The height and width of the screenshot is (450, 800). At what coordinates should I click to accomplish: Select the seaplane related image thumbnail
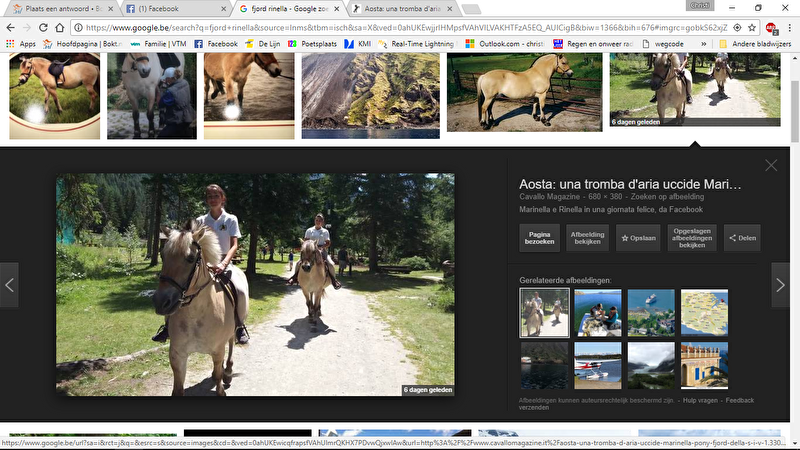click(x=598, y=365)
